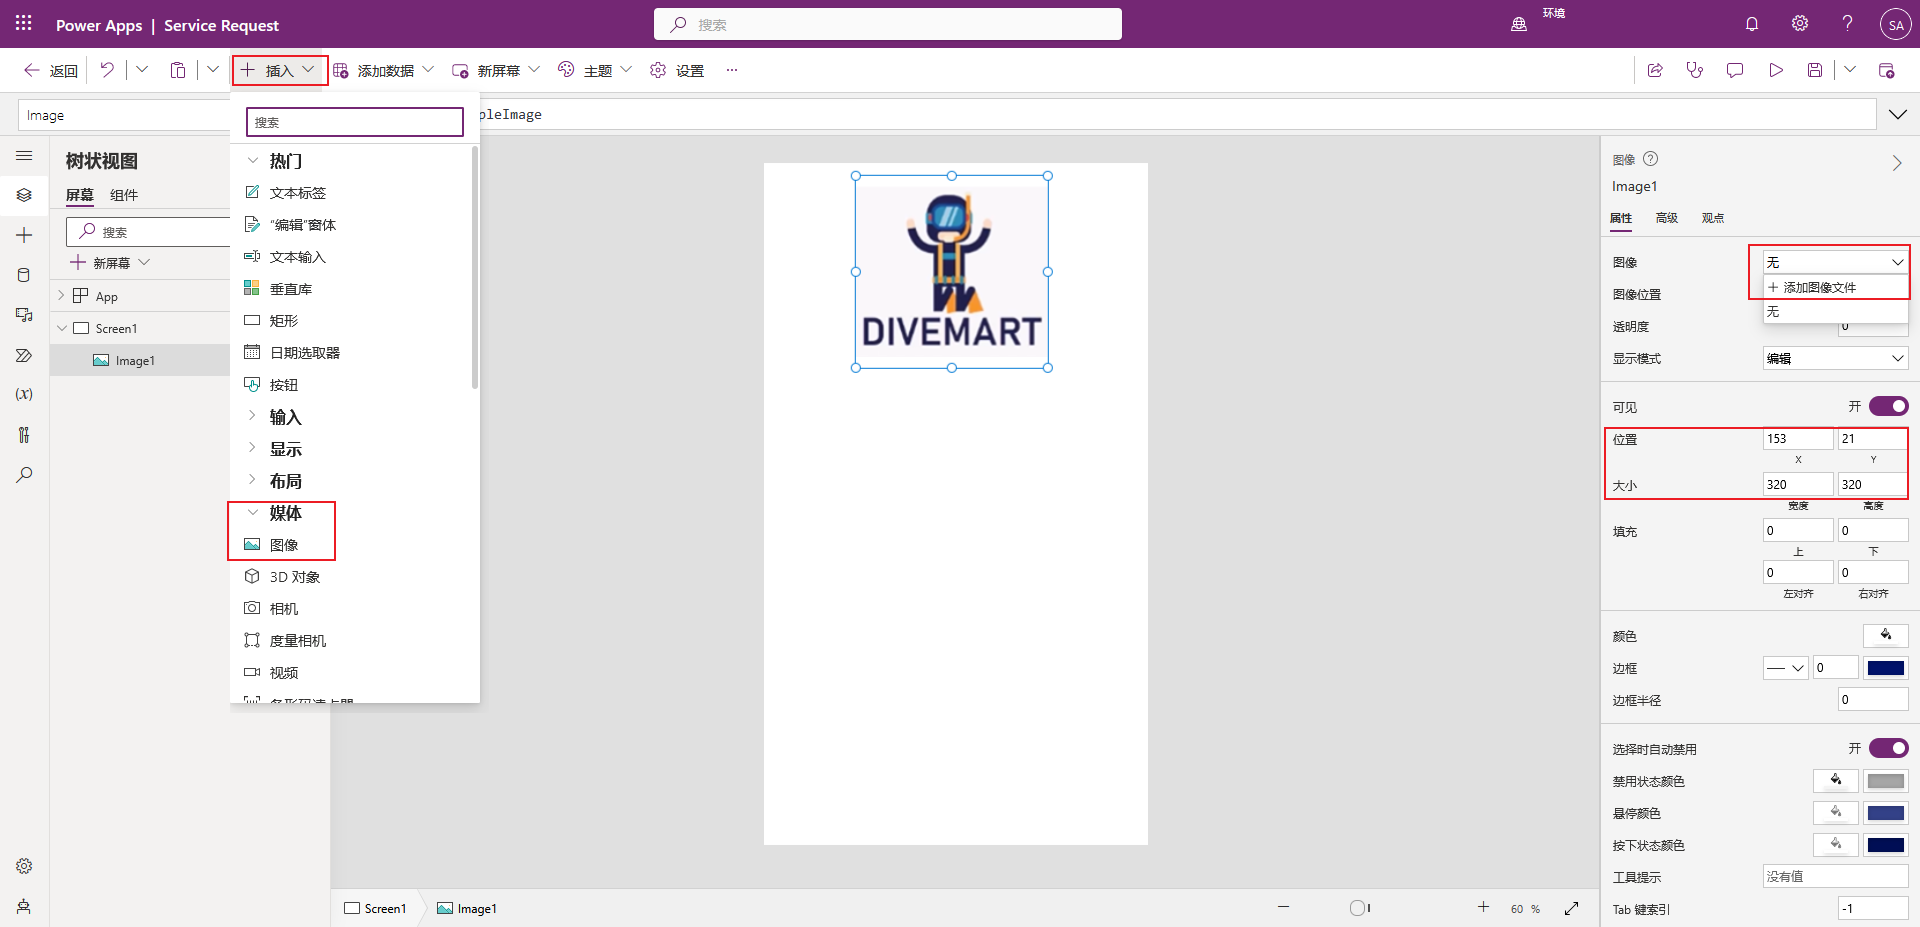Image resolution: width=1920 pixels, height=927 pixels.
Task: Expand the 布局 category in the insert menu
Action: (253, 481)
